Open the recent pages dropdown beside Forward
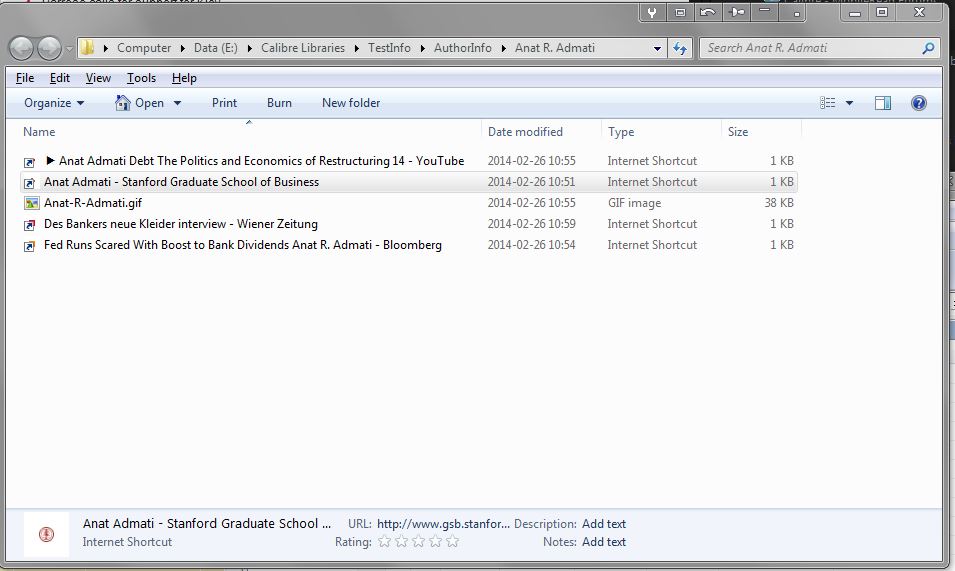 pos(69,49)
